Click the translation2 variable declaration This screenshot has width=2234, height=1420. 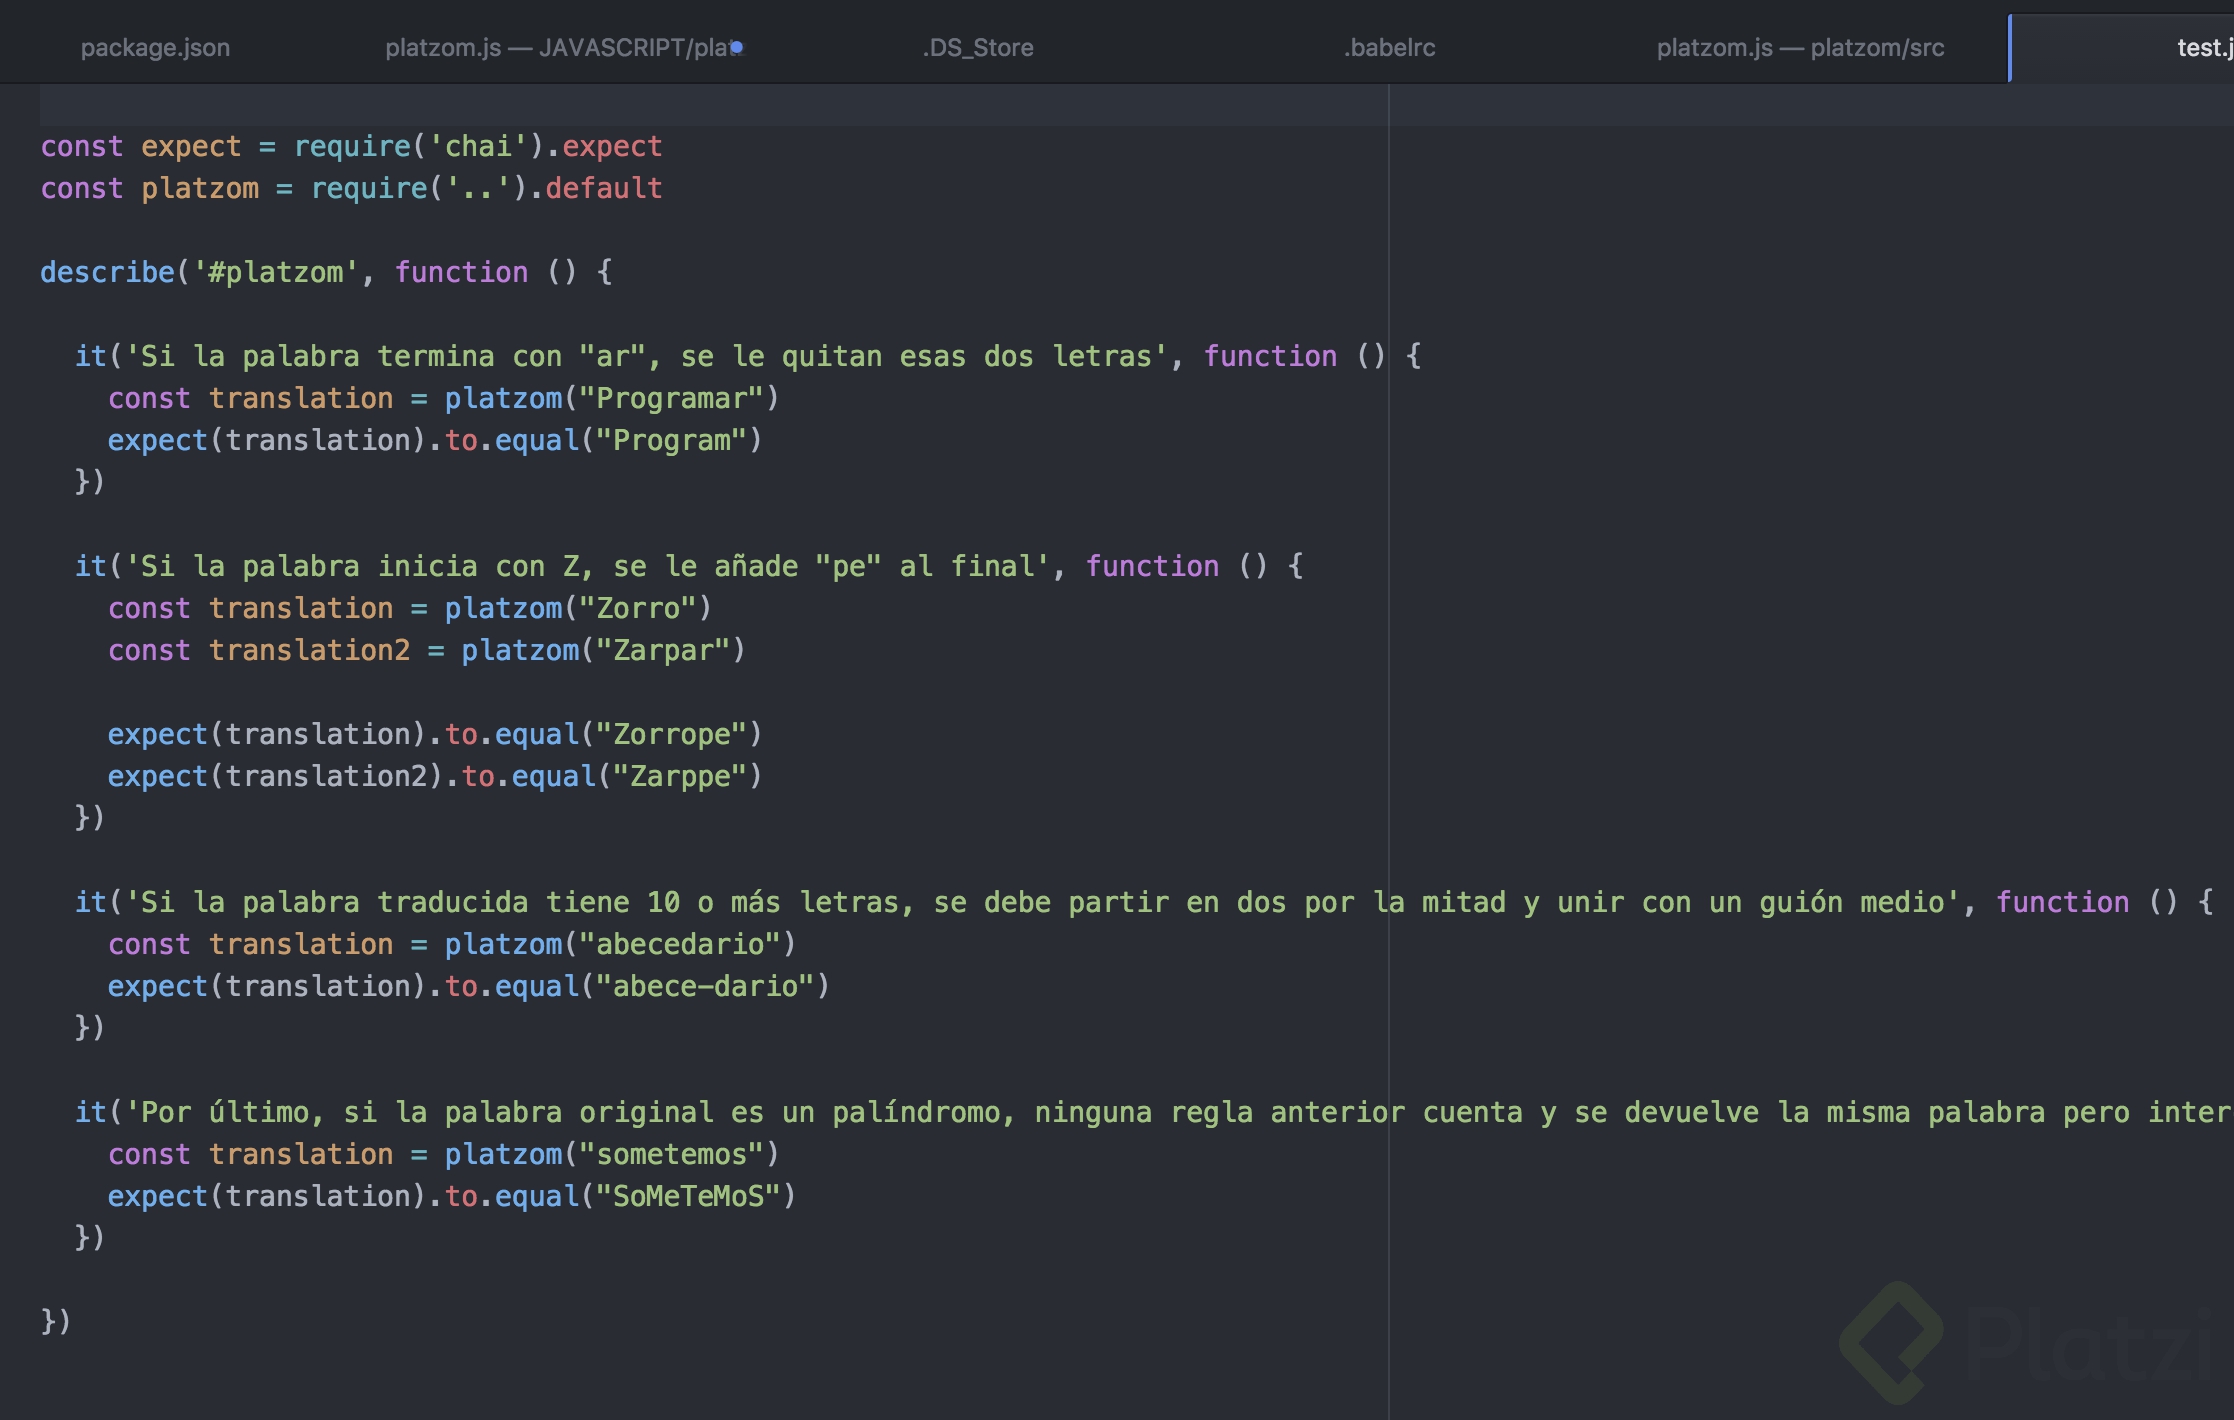[x=309, y=650]
